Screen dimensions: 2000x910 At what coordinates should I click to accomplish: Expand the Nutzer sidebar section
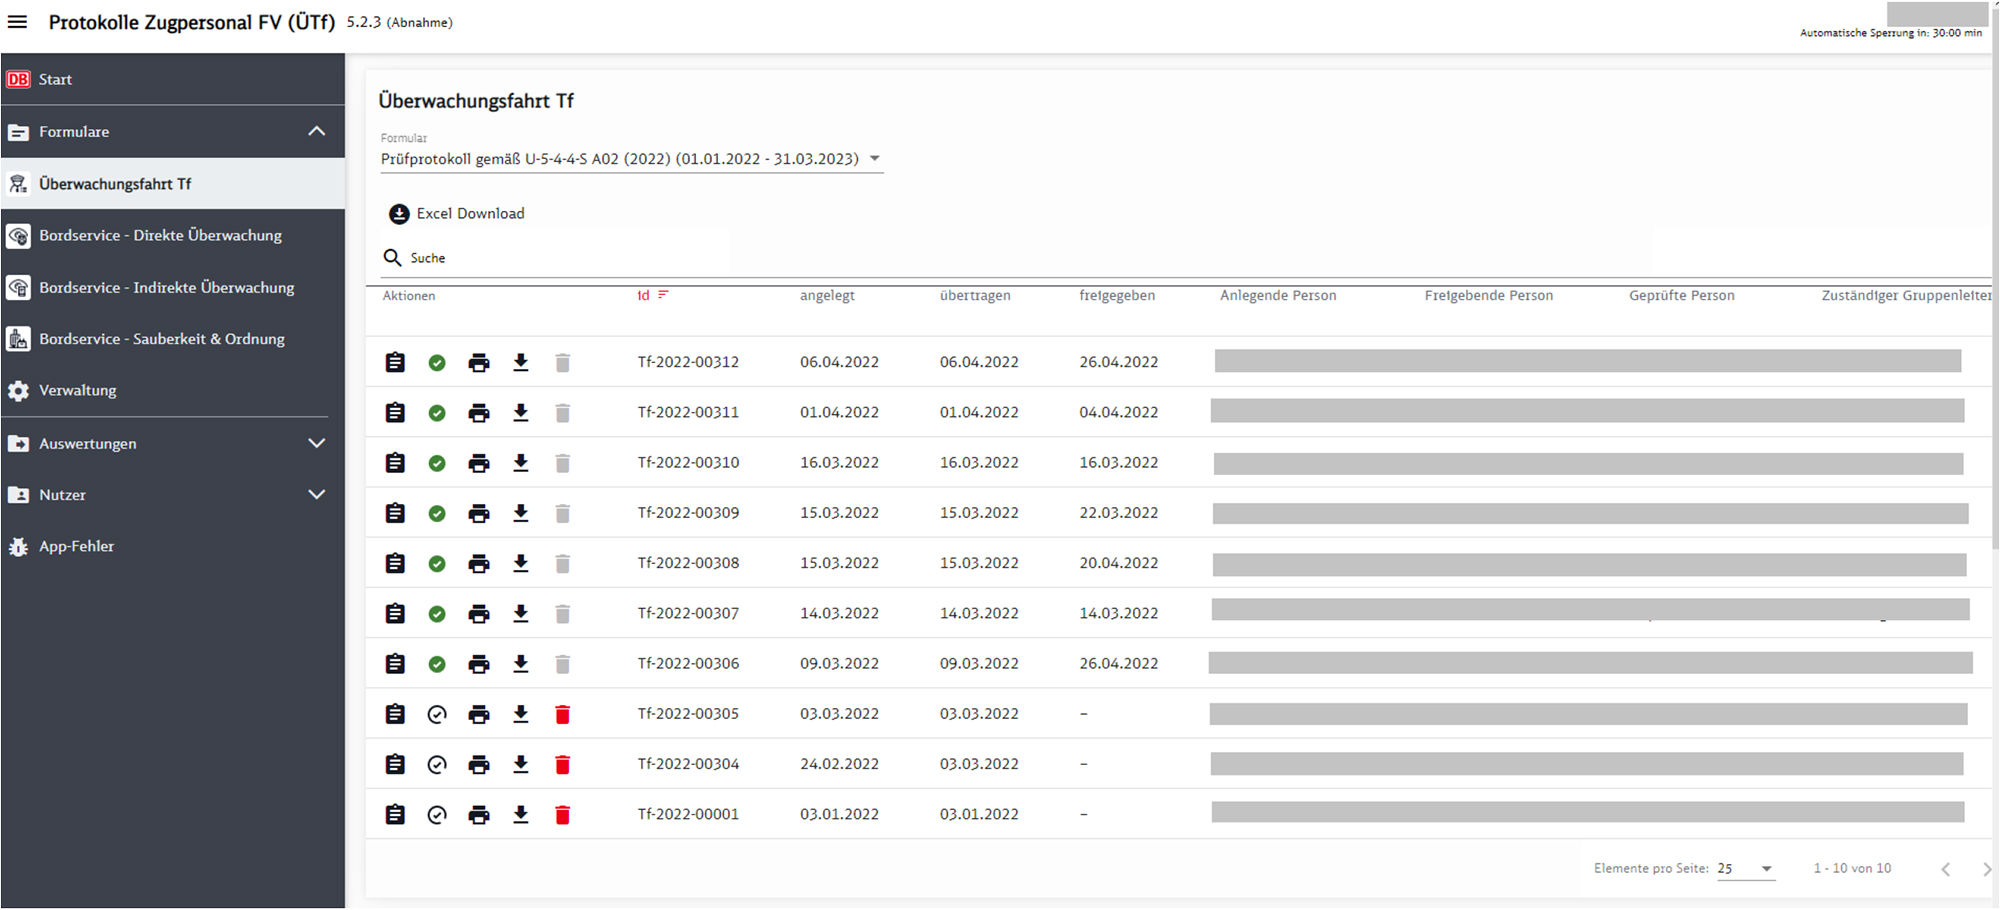click(316, 495)
